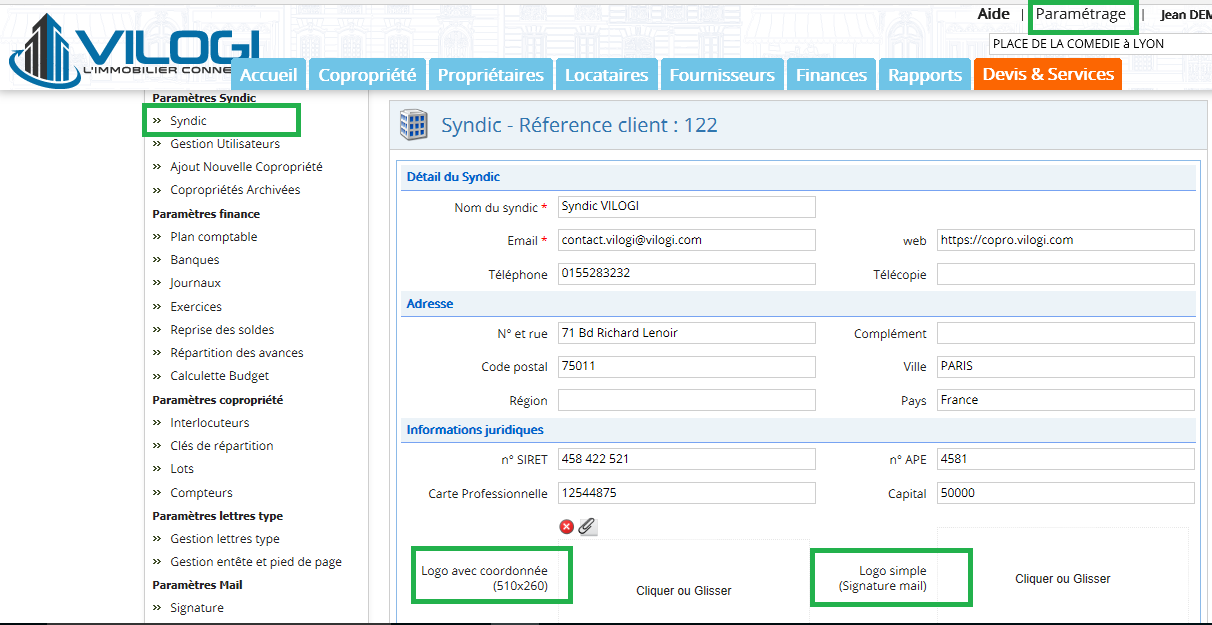
Task: Open Calculette Budget
Action: [x=219, y=376]
